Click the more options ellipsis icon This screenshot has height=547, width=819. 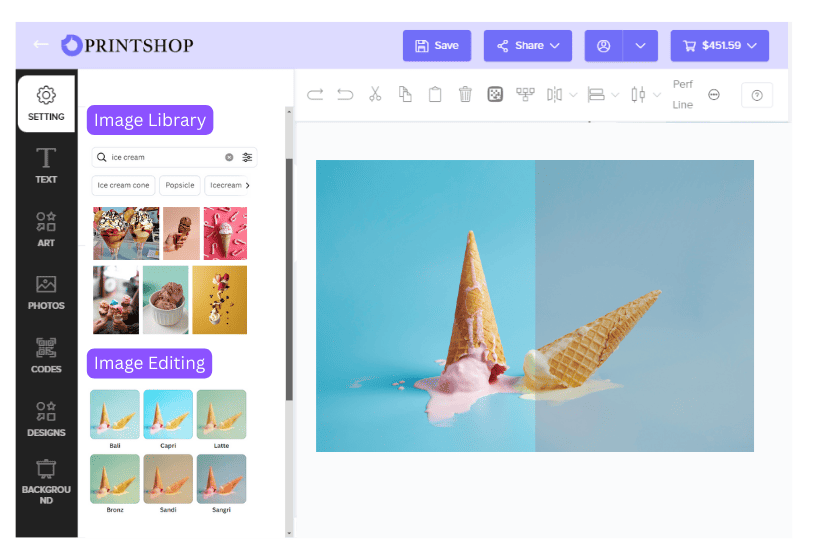(714, 95)
